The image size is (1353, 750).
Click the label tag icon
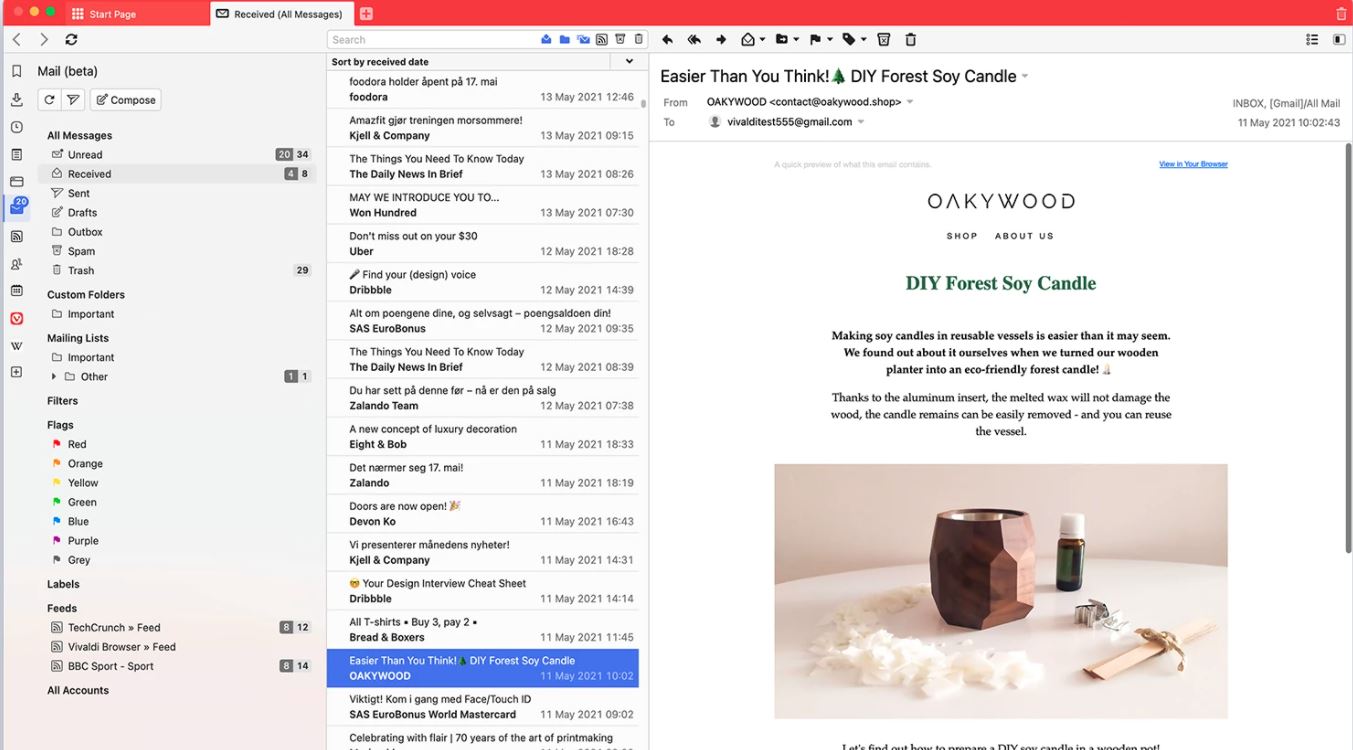point(849,40)
